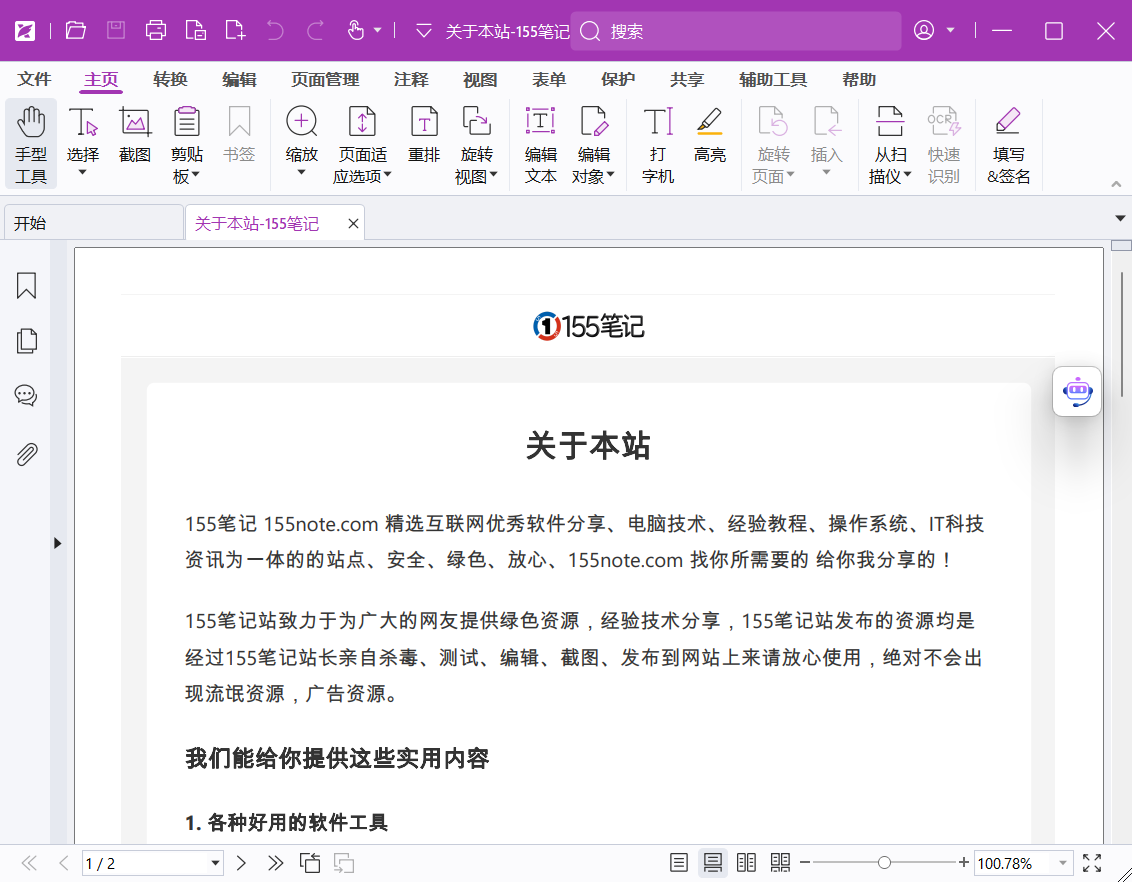Open the Convert (转换) ribbon tab

pos(170,80)
